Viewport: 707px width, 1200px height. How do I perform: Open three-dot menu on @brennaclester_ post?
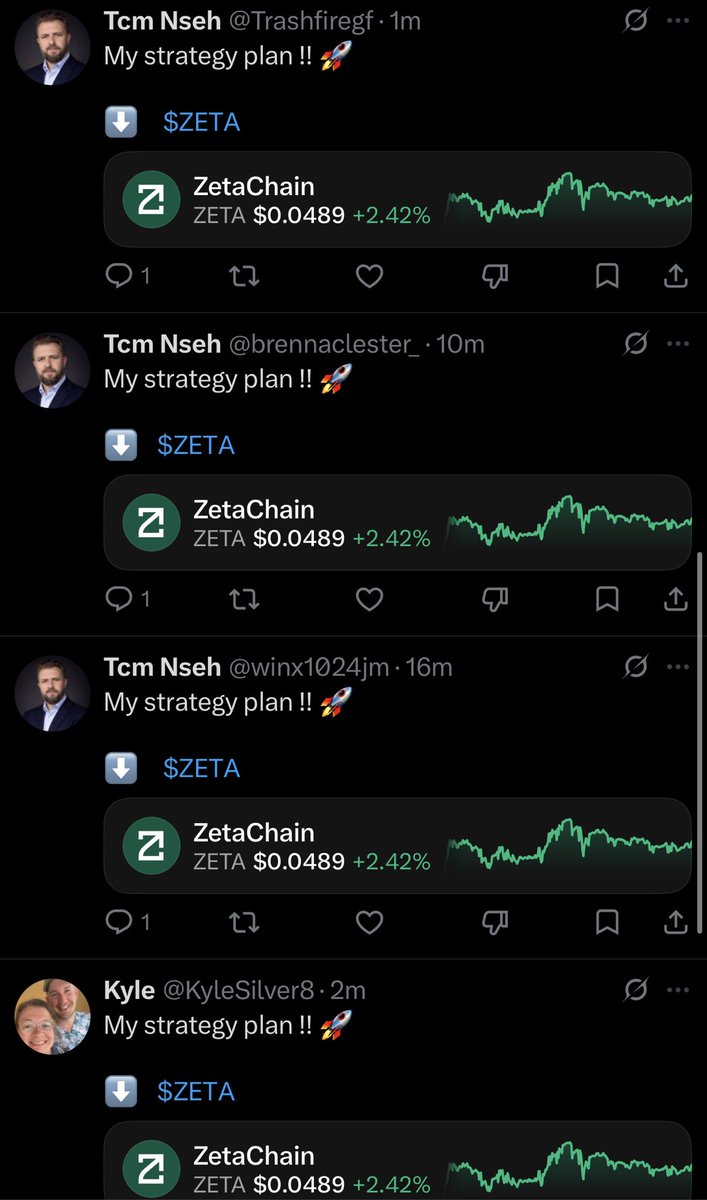click(x=678, y=343)
